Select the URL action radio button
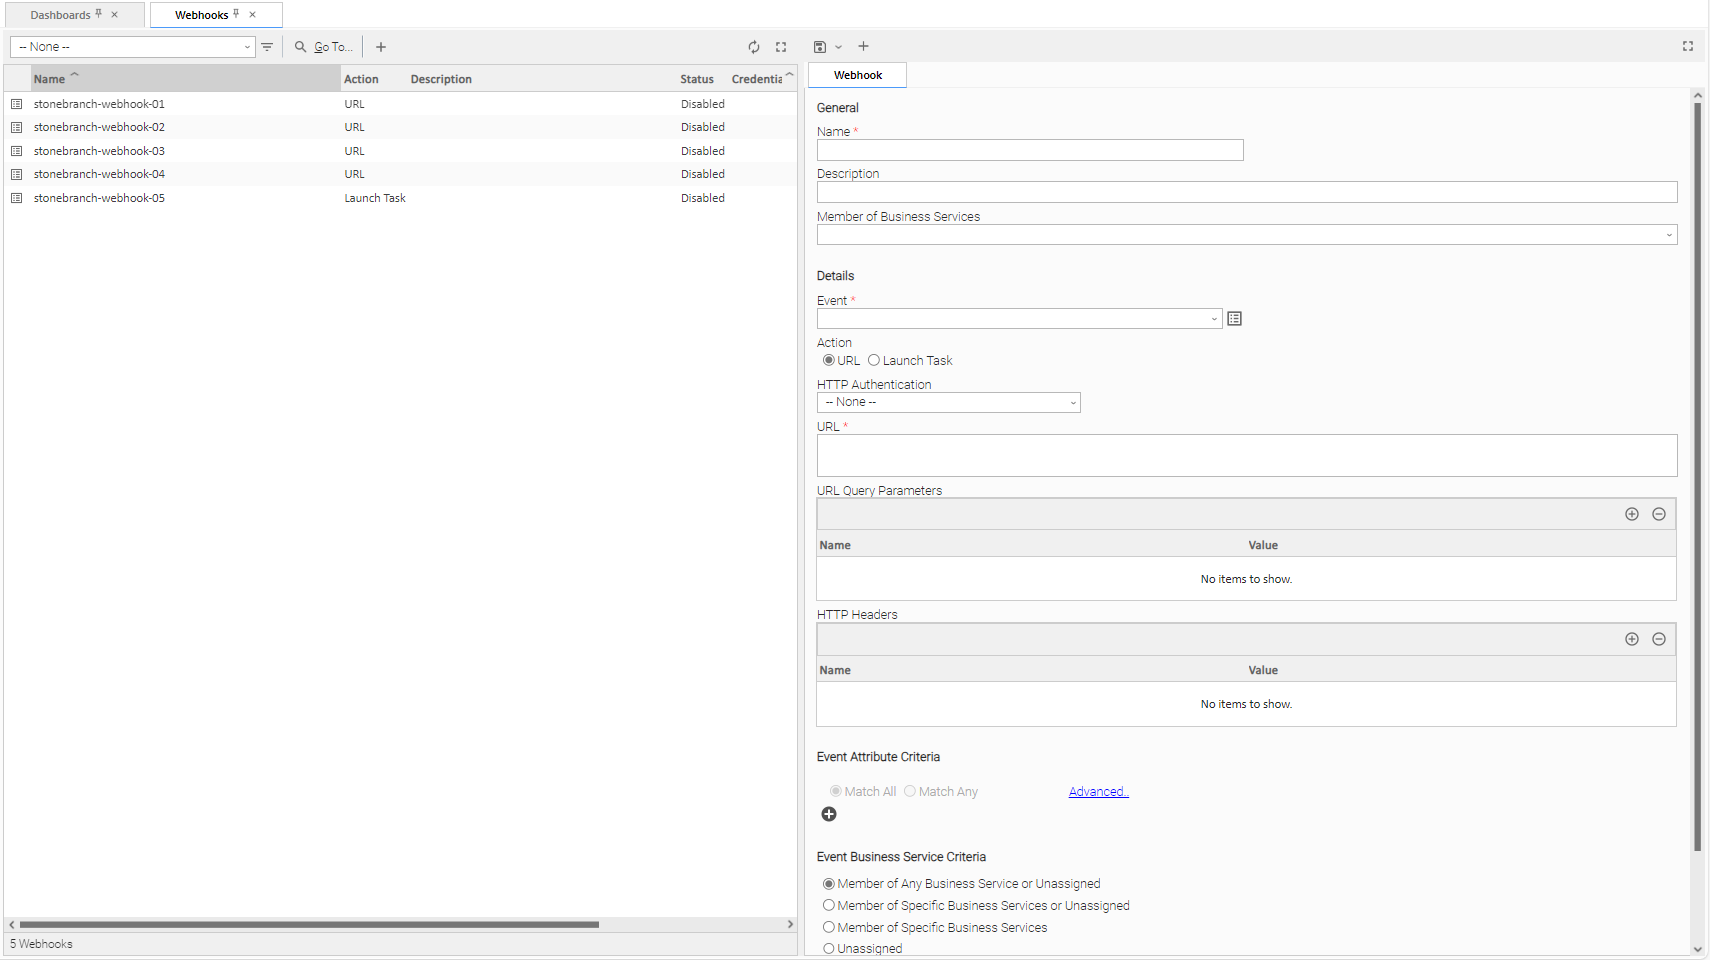The width and height of the screenshot is (1710, 960). click(829, 361)
